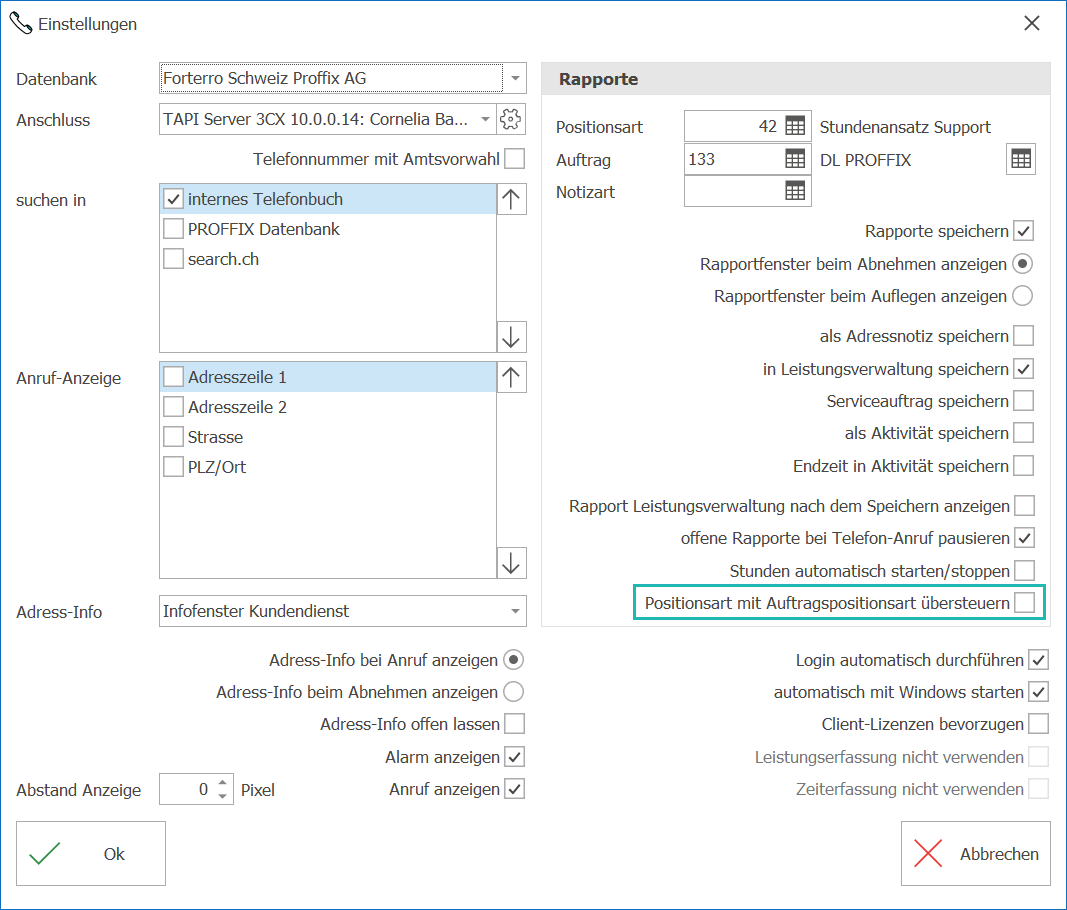Viewport: 1067px width, 910px height.
Task: Click the Abbrechen button
Action: 976,854
